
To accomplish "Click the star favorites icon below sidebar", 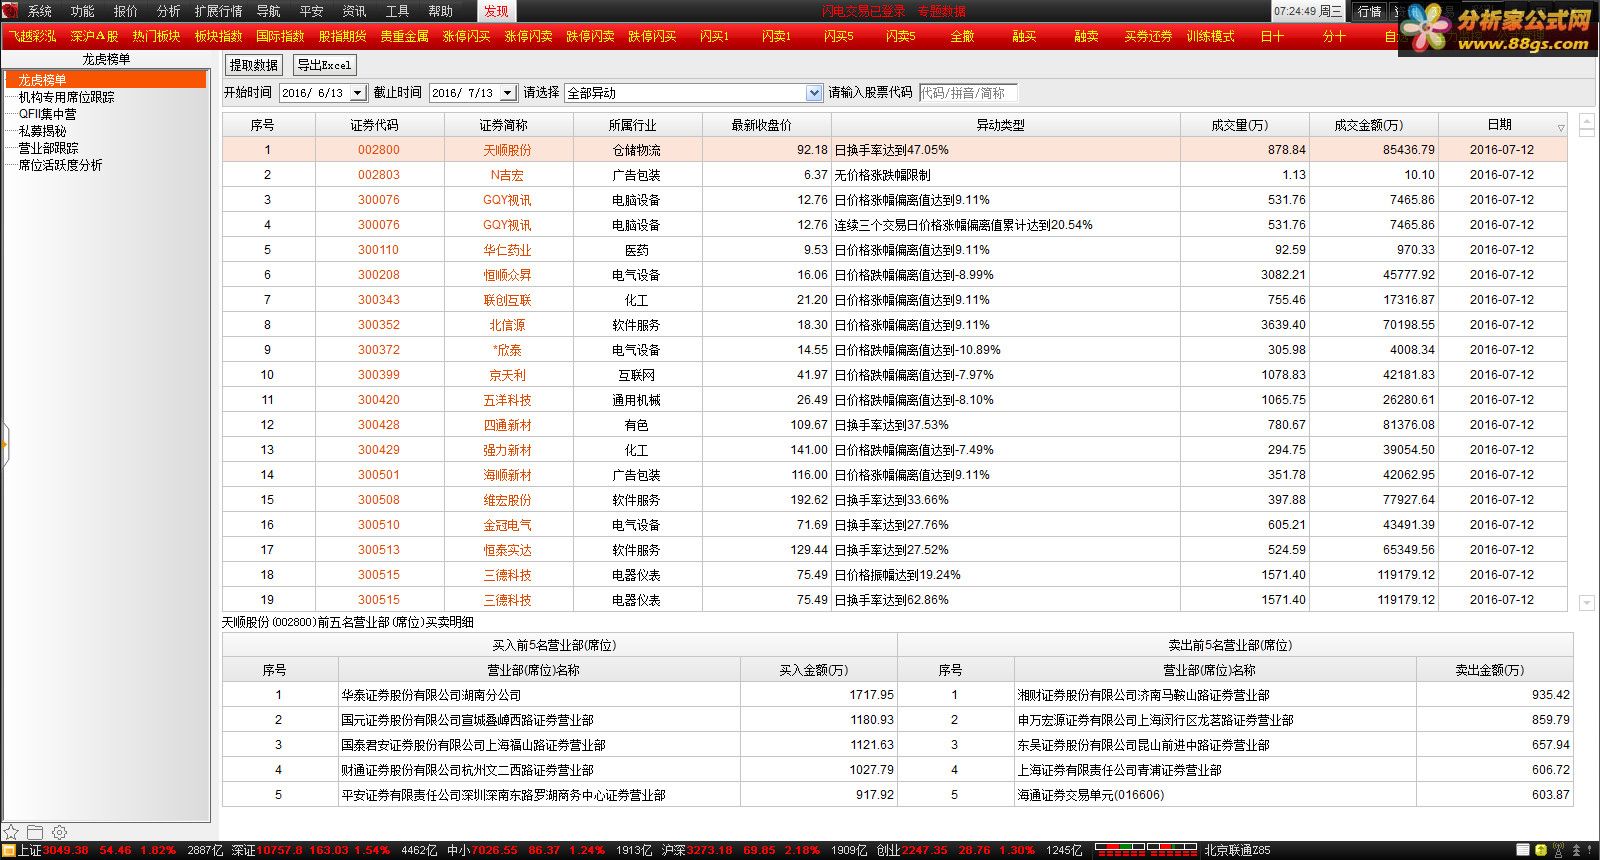I will [x=11, y=832].
